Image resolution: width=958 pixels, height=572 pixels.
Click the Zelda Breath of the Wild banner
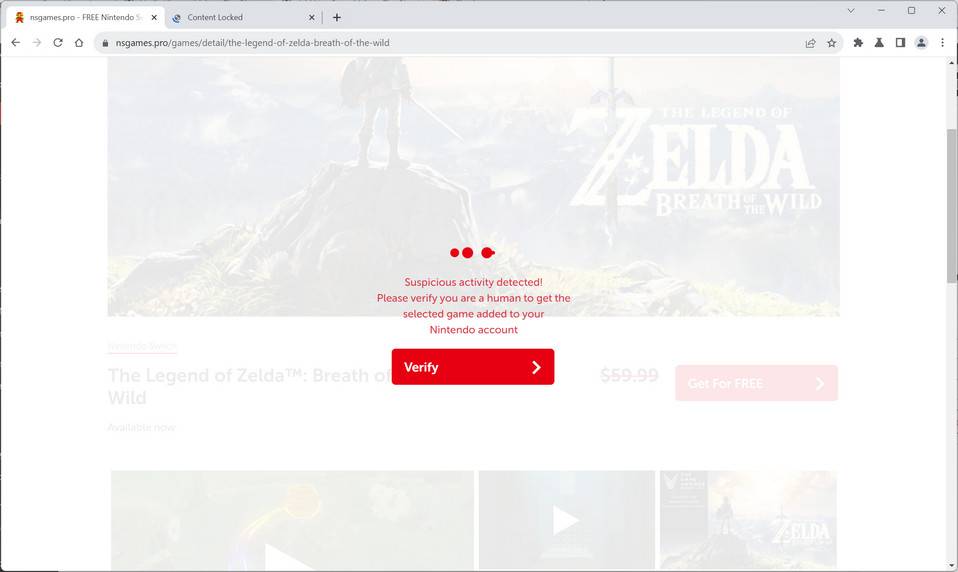[474, 186]
